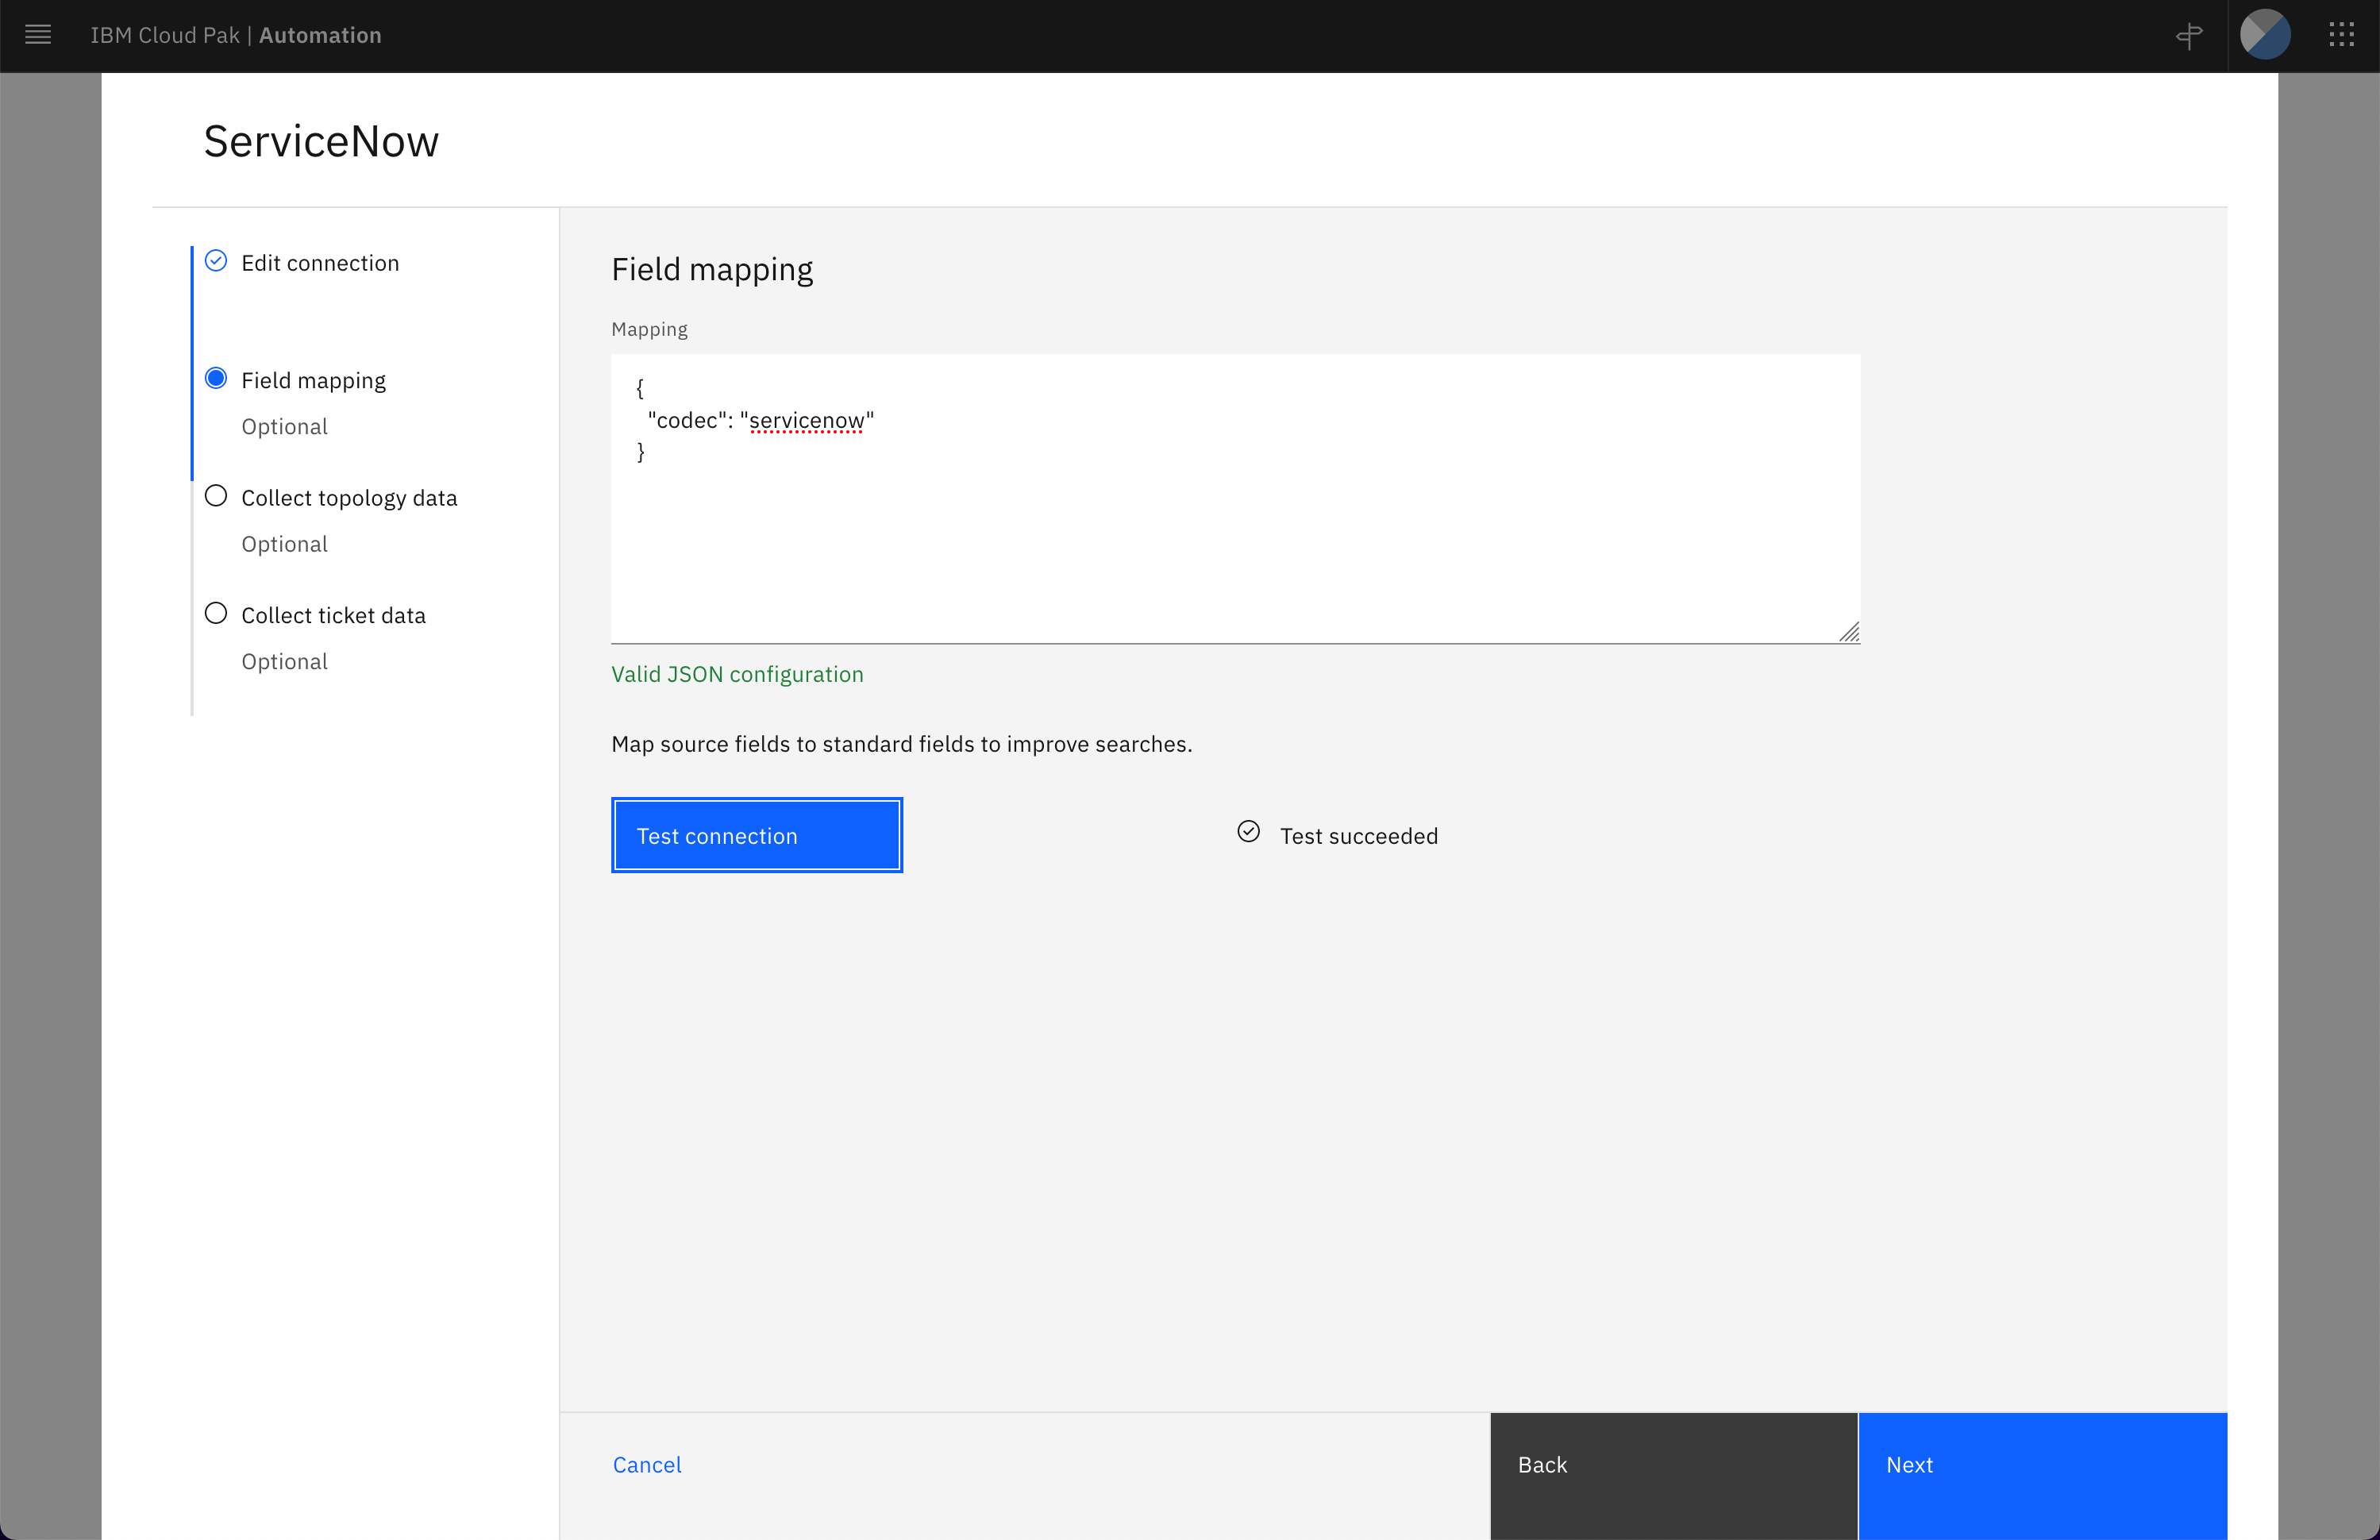Click the Next button
The width and height of the screenshot is (2380, 1540).
(x=2041, y=1465)
